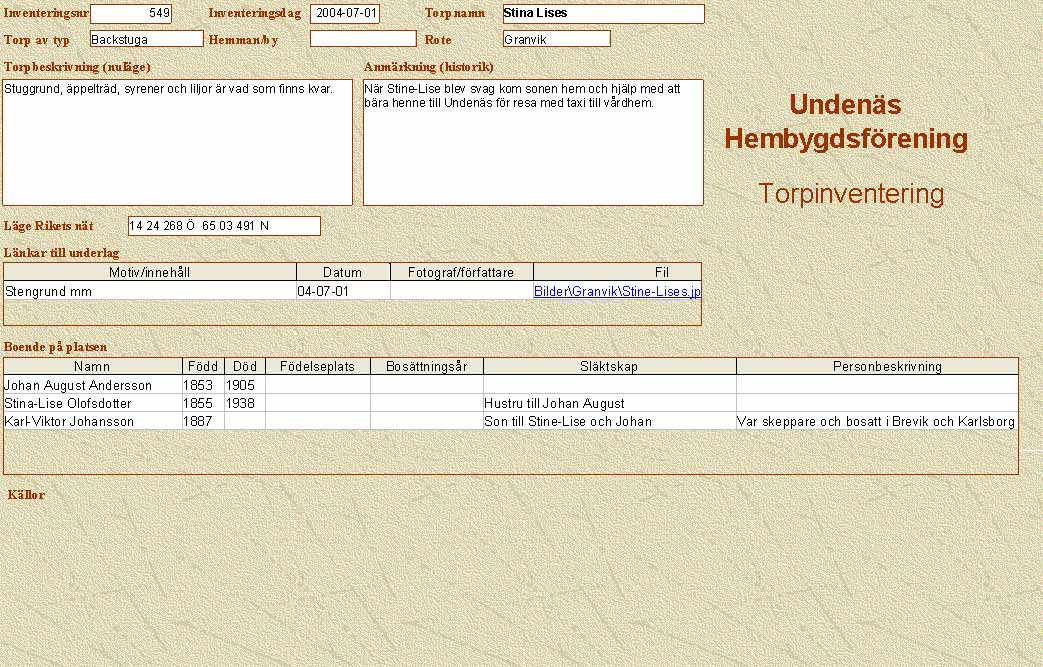Viewport: 1043px width, 667px height.
Task: Click the Personbeskrivning cell about skeppare
Action: click(876, 421)
